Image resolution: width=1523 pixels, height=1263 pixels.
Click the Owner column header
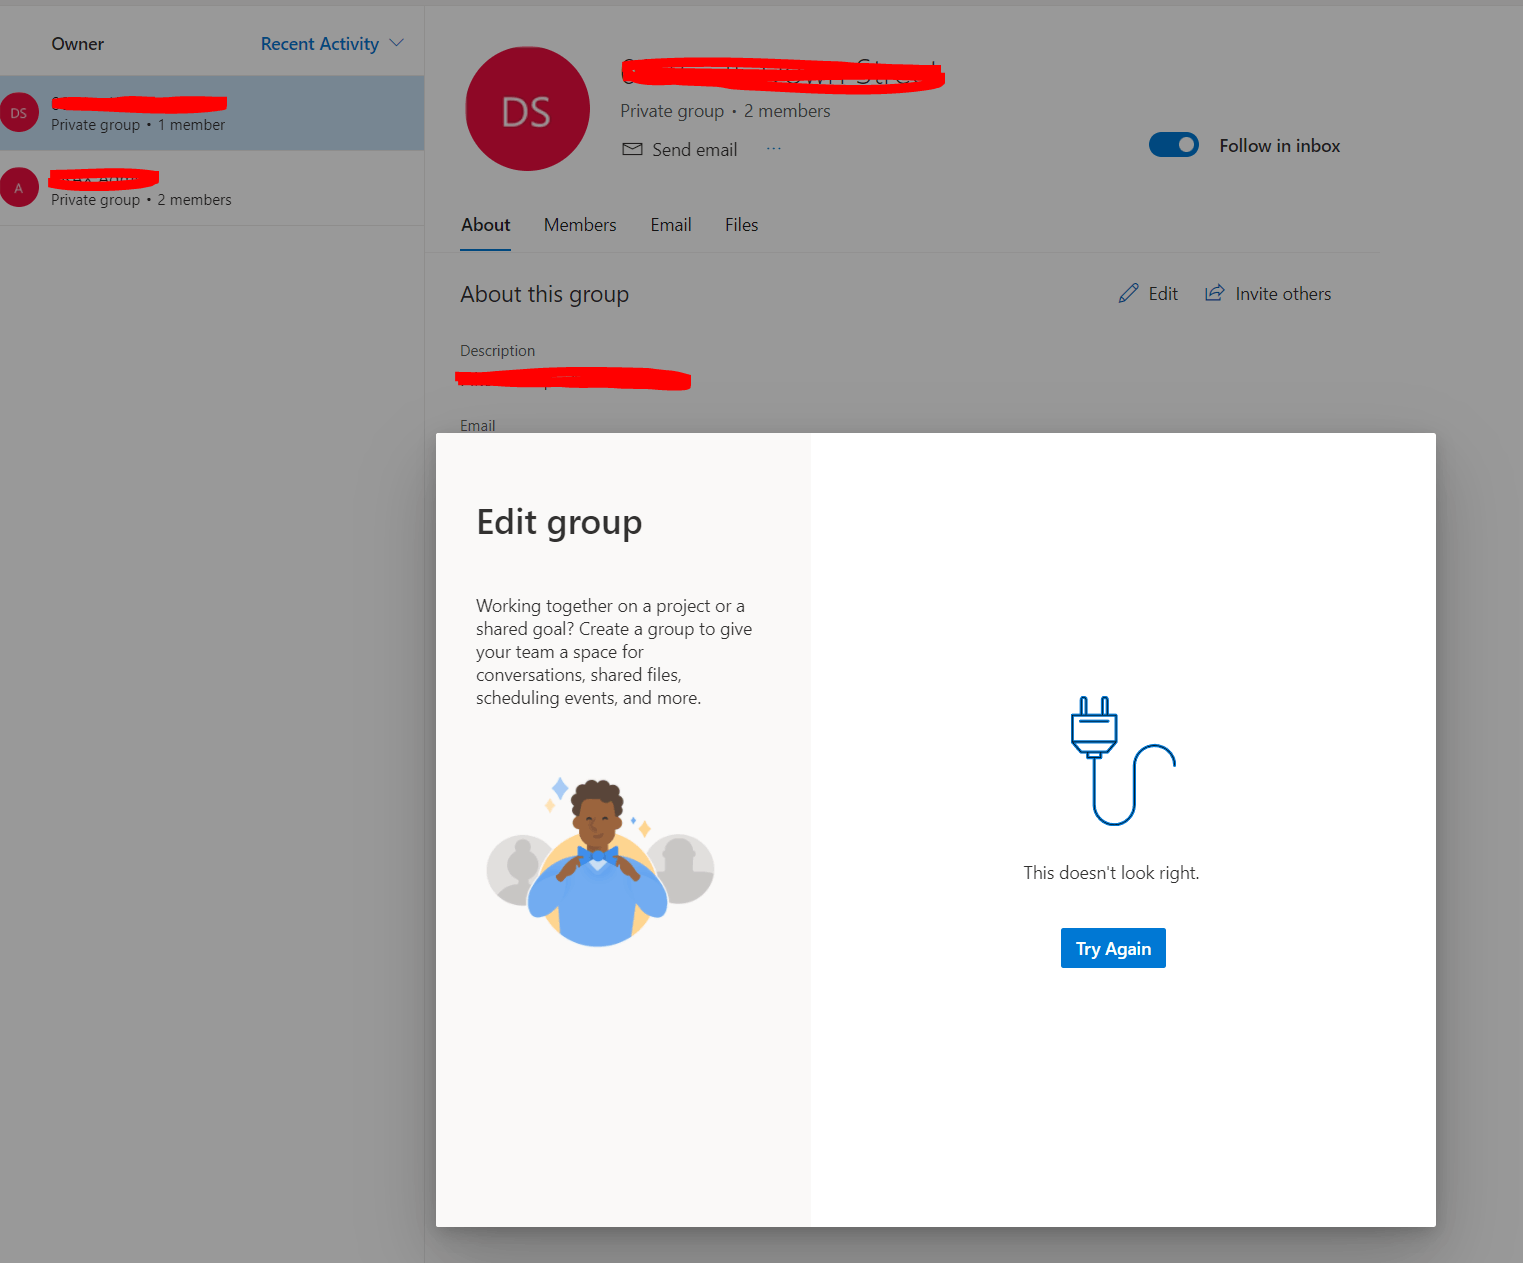[78, 44]
